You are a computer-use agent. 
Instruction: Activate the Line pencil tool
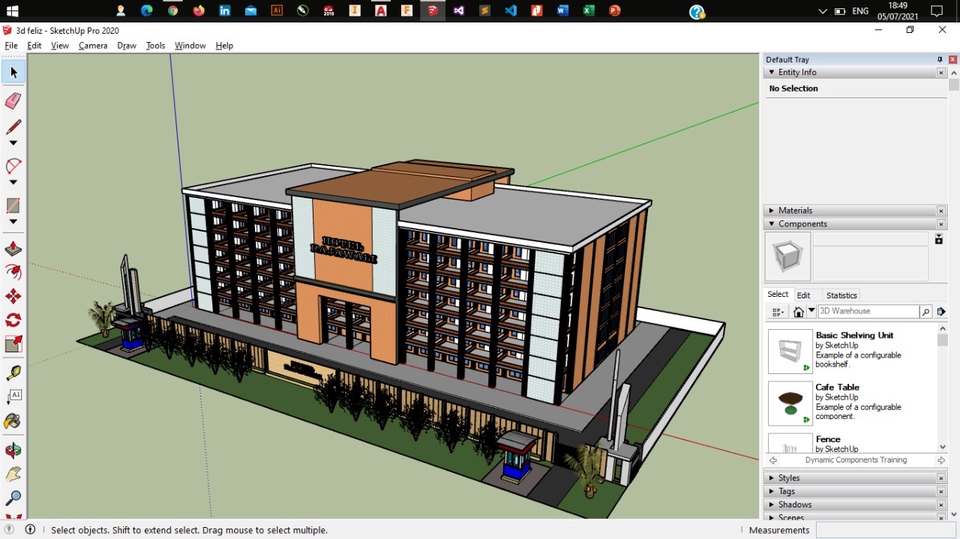pos(13,126)
